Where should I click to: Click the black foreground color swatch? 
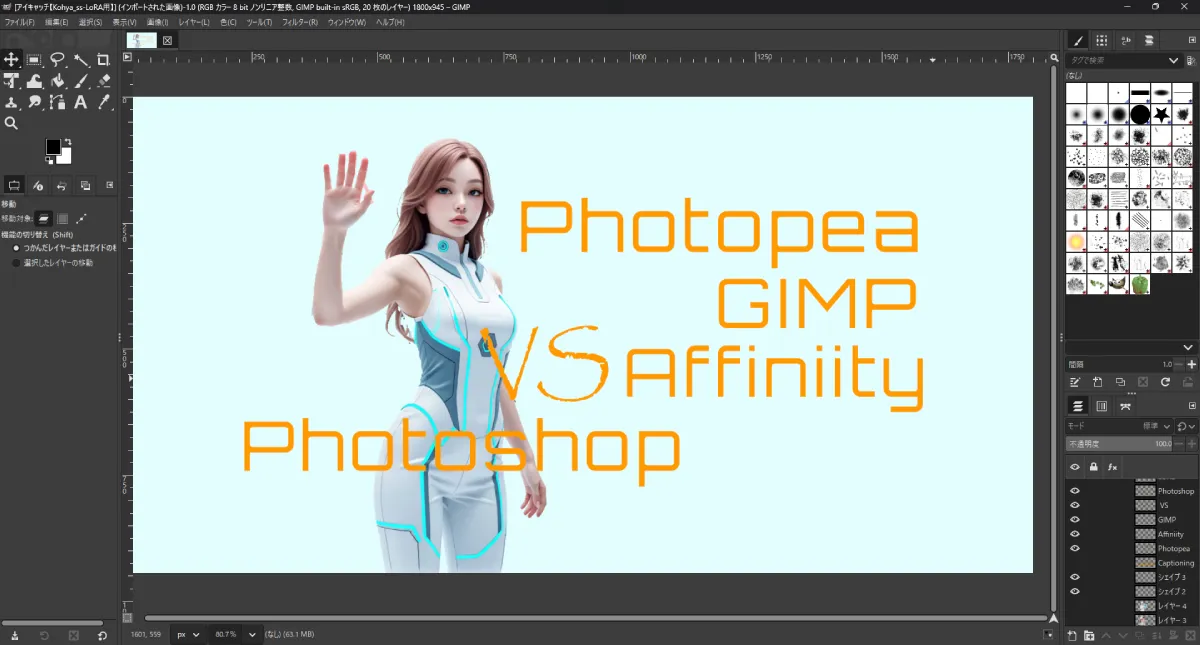53,147
